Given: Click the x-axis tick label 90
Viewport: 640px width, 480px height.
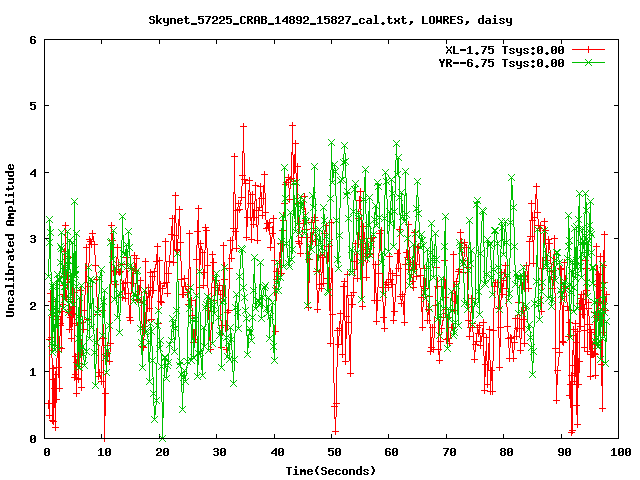Looking at the screenshot, I should [x=564, y=452].
